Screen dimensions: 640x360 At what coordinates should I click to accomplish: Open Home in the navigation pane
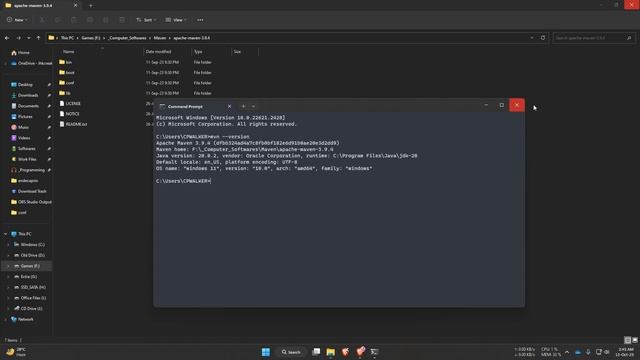(x=24, y=53)
